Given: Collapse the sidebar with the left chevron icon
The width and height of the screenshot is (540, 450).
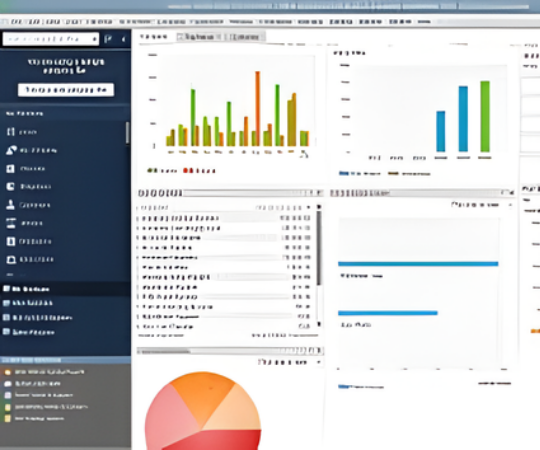Looking at the screenshot, I should (123, 39).
